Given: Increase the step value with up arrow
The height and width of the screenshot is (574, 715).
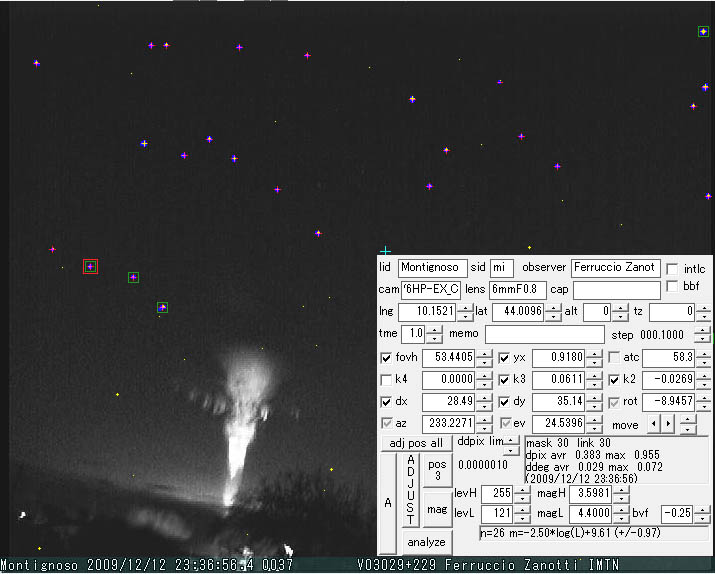Looking at the screenshot, I should 701,331.
